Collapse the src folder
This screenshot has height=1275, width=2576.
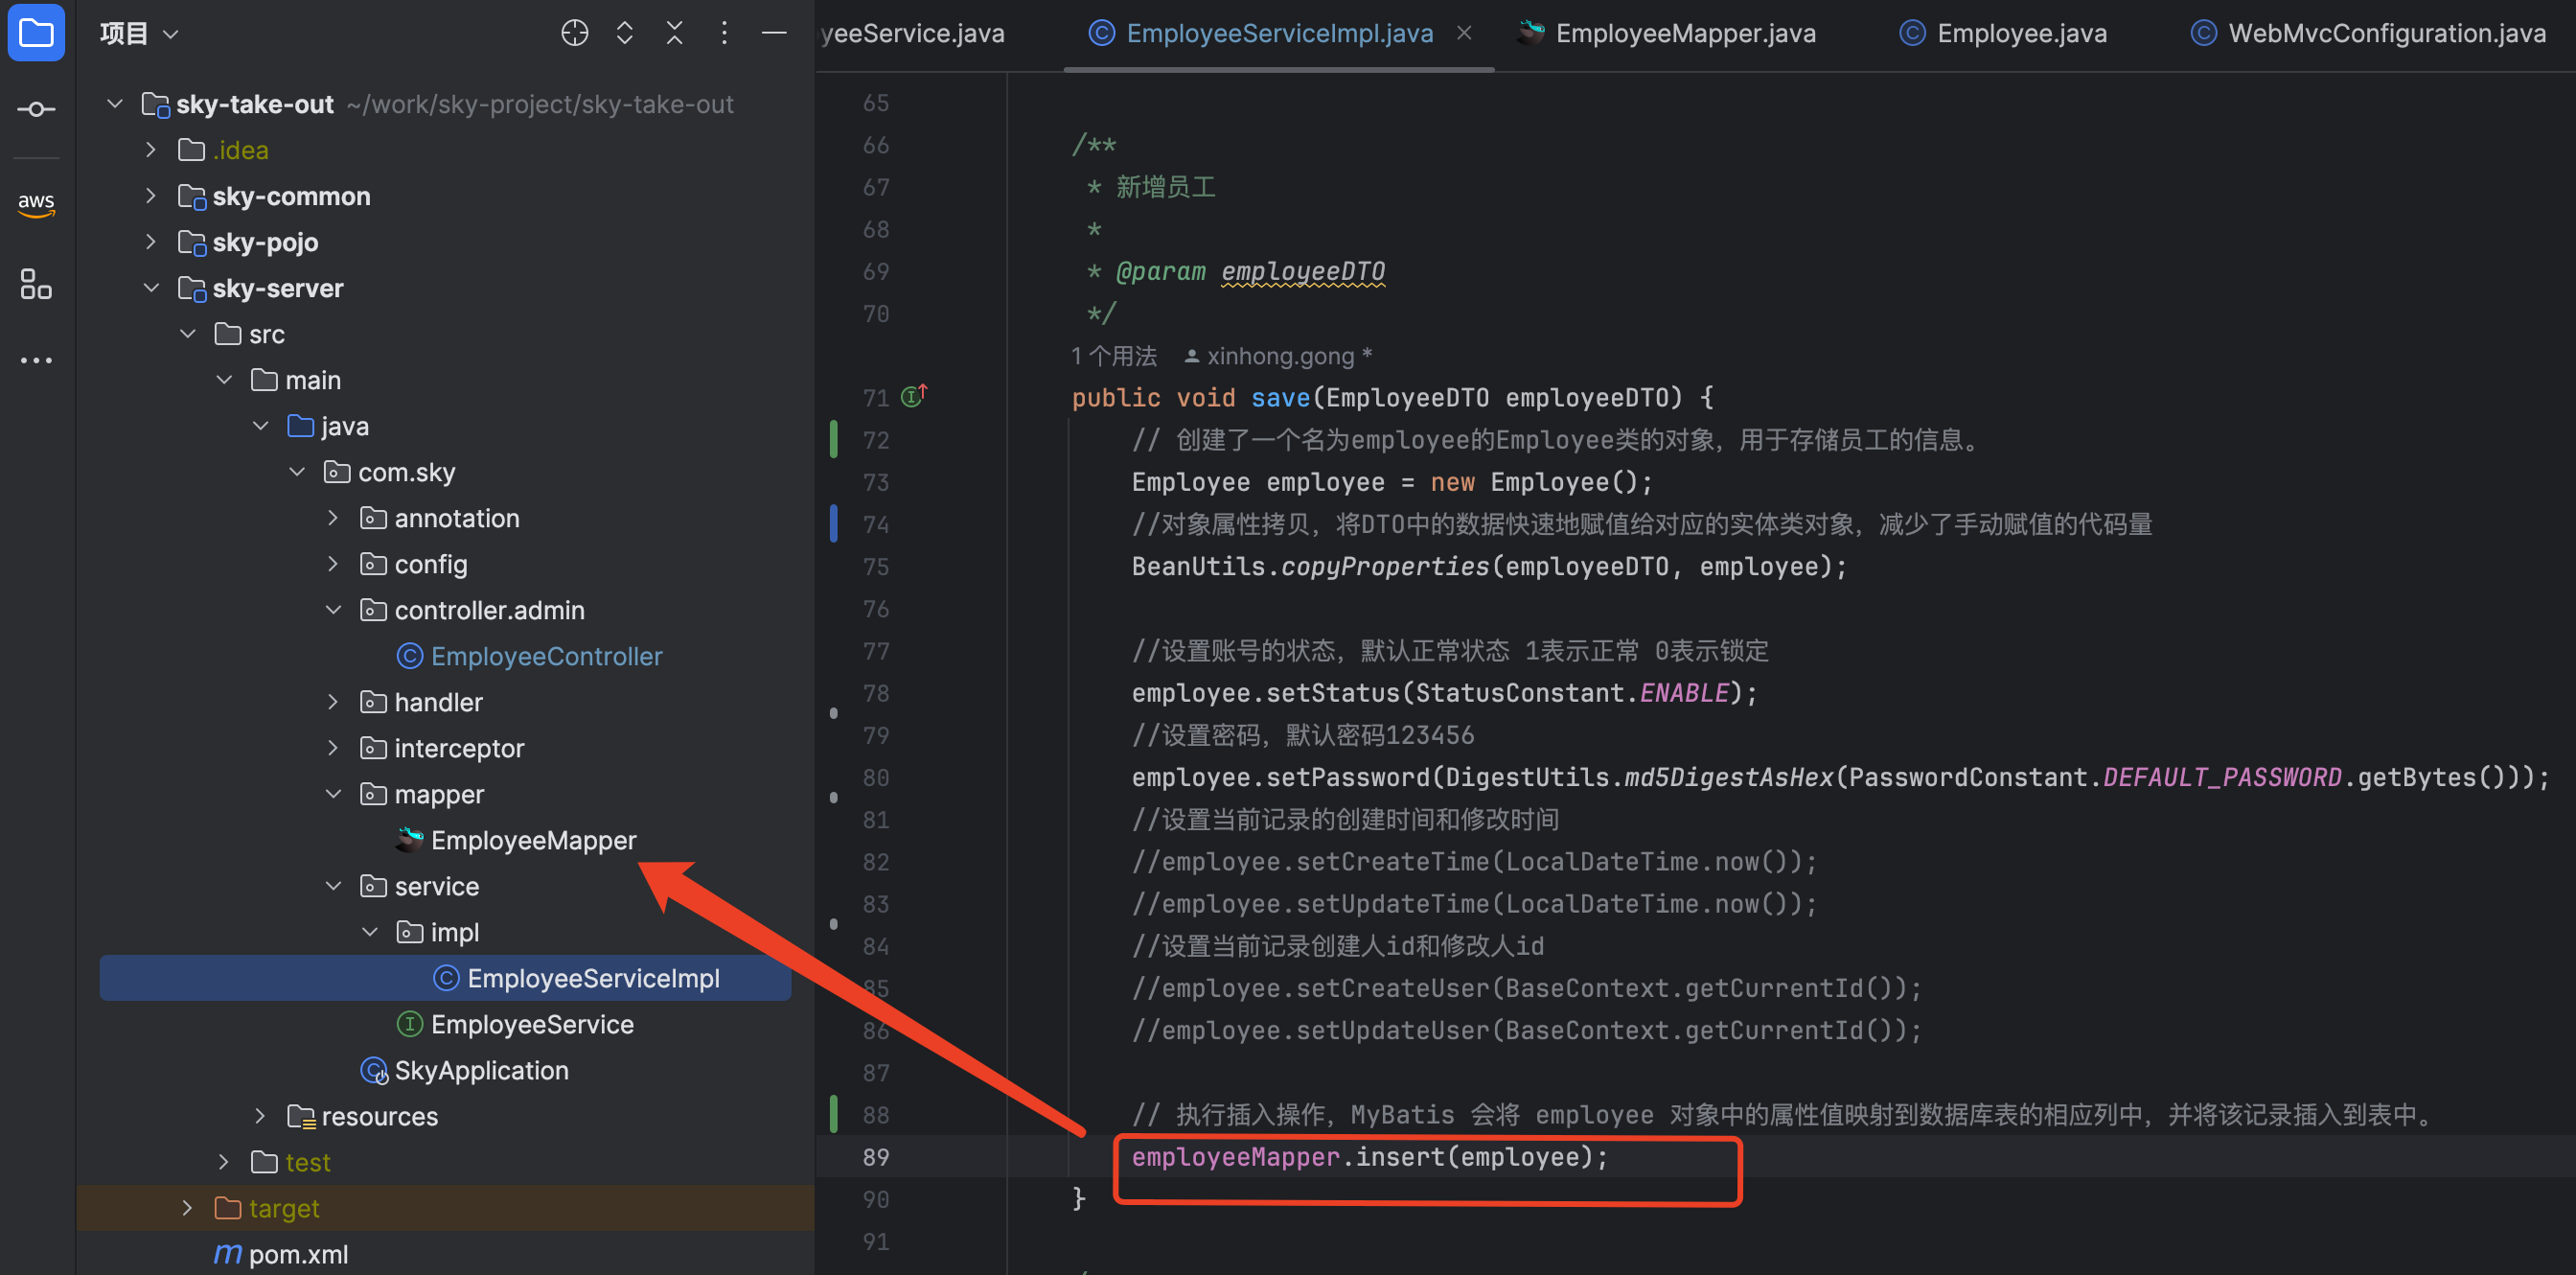pos(188,334)
